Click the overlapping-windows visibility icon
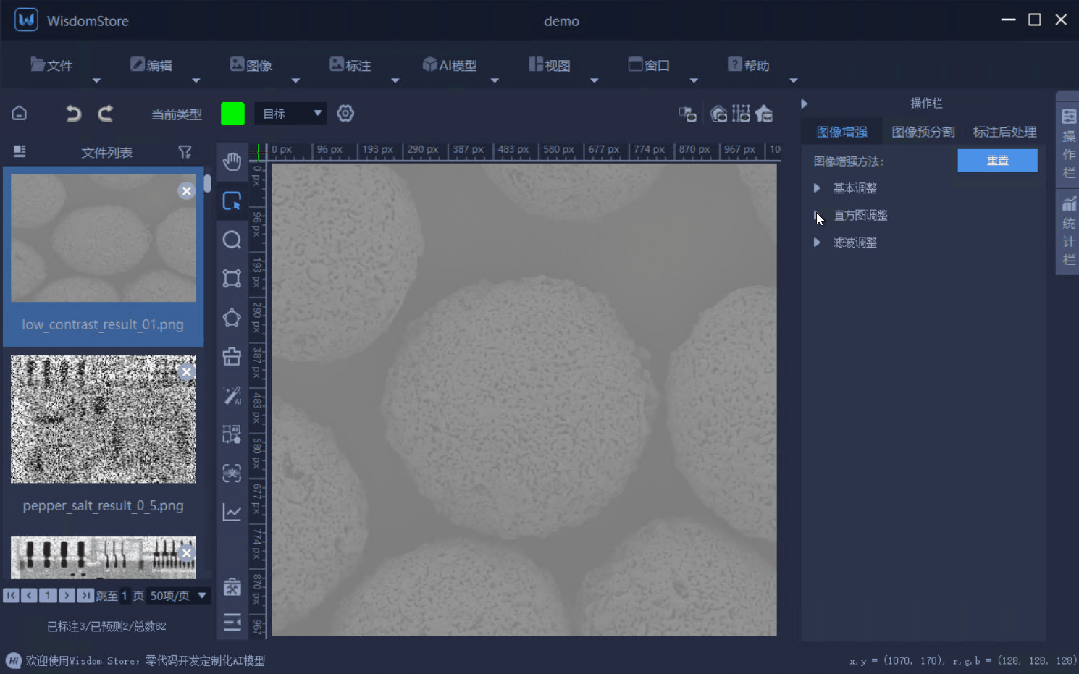Screen dimensions: 1079x674 (x=687, y=114)
